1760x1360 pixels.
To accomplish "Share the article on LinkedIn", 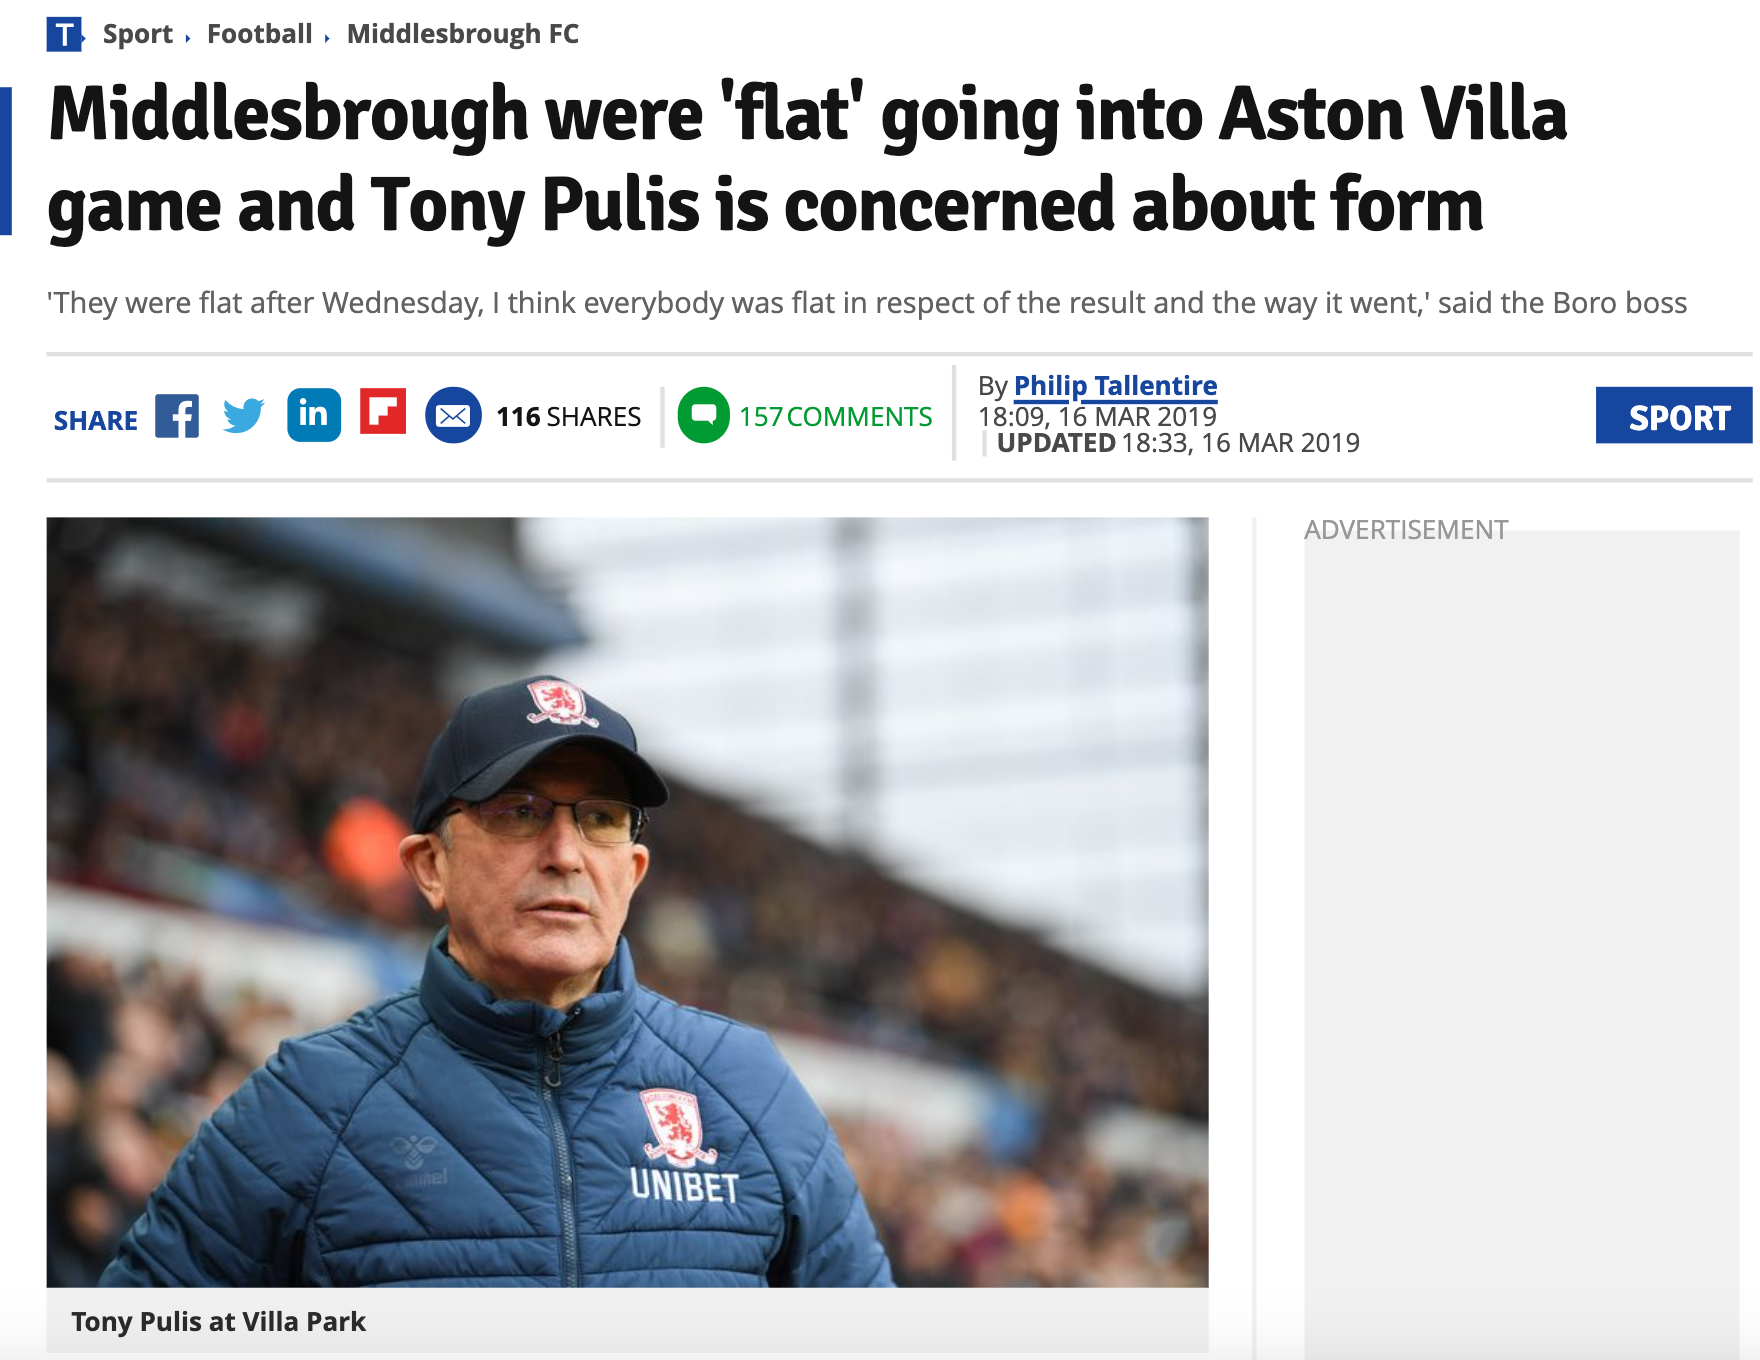I will pyautogui.click(x=314, y=414).
